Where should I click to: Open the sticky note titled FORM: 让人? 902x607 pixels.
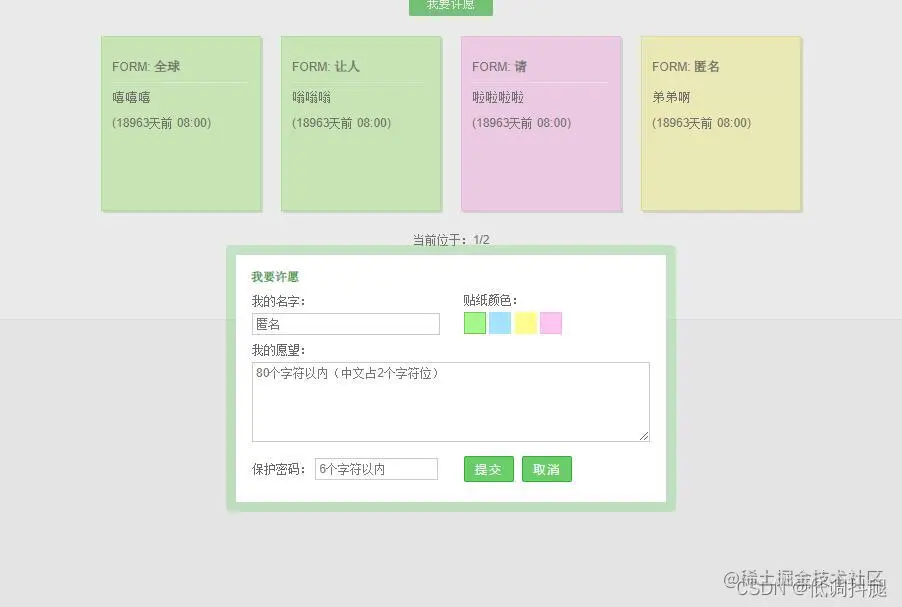(361, 123)
